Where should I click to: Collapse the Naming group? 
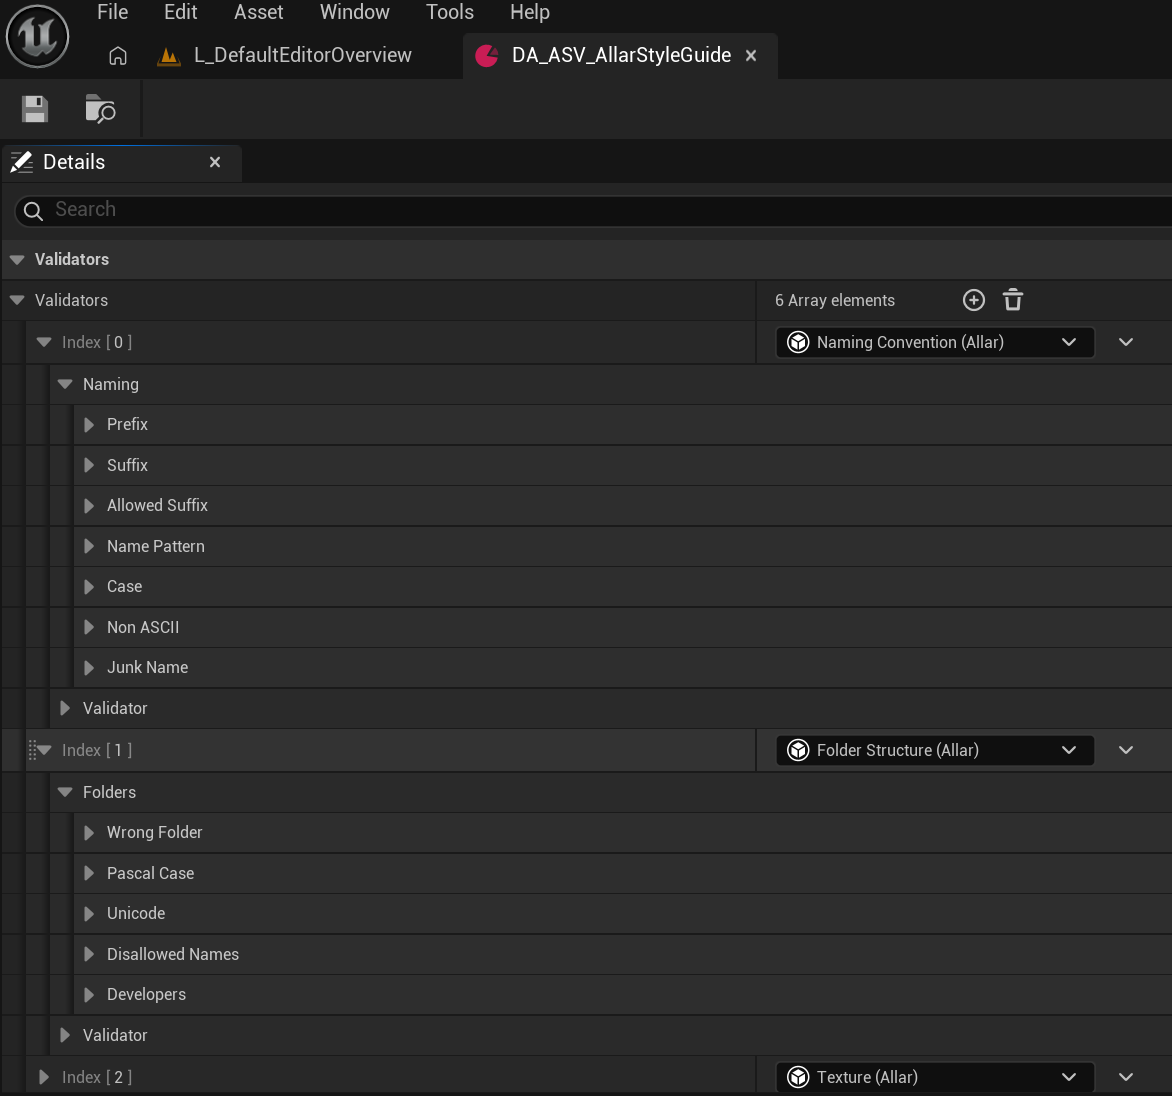point(65,384)
